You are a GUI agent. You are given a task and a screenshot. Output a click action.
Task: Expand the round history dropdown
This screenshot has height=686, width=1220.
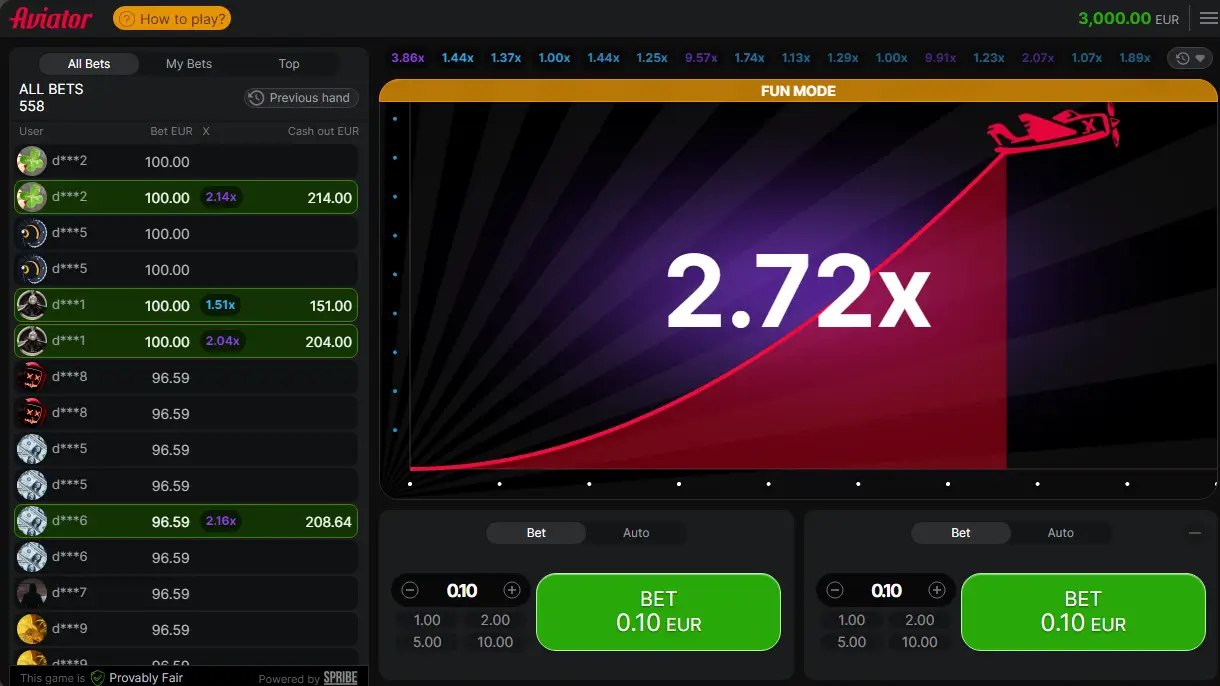(x=1189, y=58)
